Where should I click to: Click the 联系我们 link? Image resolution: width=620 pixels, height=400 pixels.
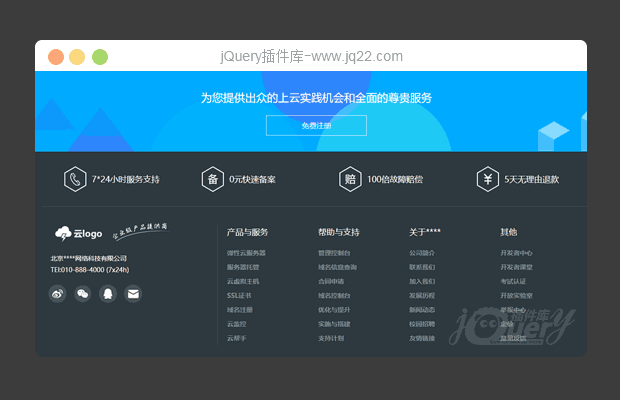pyautogui.click(x=422, y=267)
